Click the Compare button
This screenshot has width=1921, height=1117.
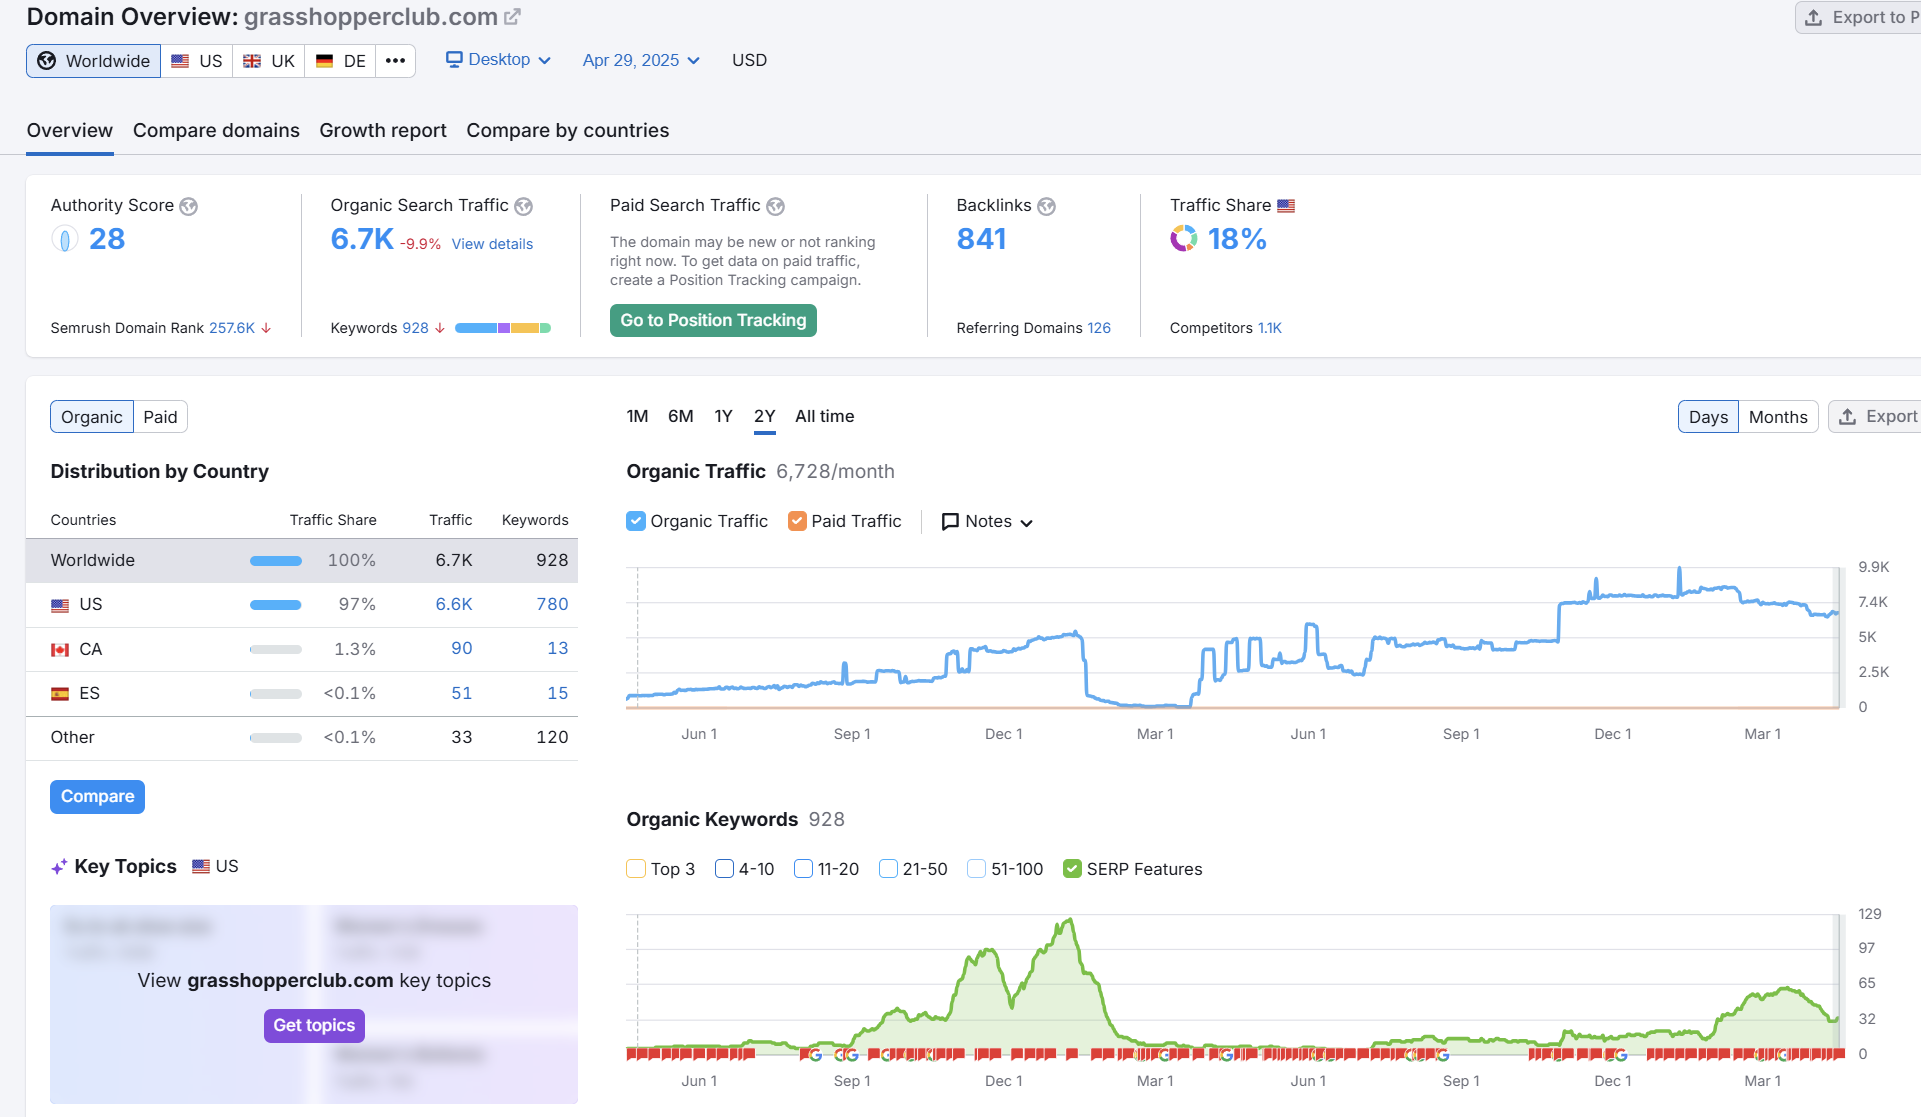(97, 797)
